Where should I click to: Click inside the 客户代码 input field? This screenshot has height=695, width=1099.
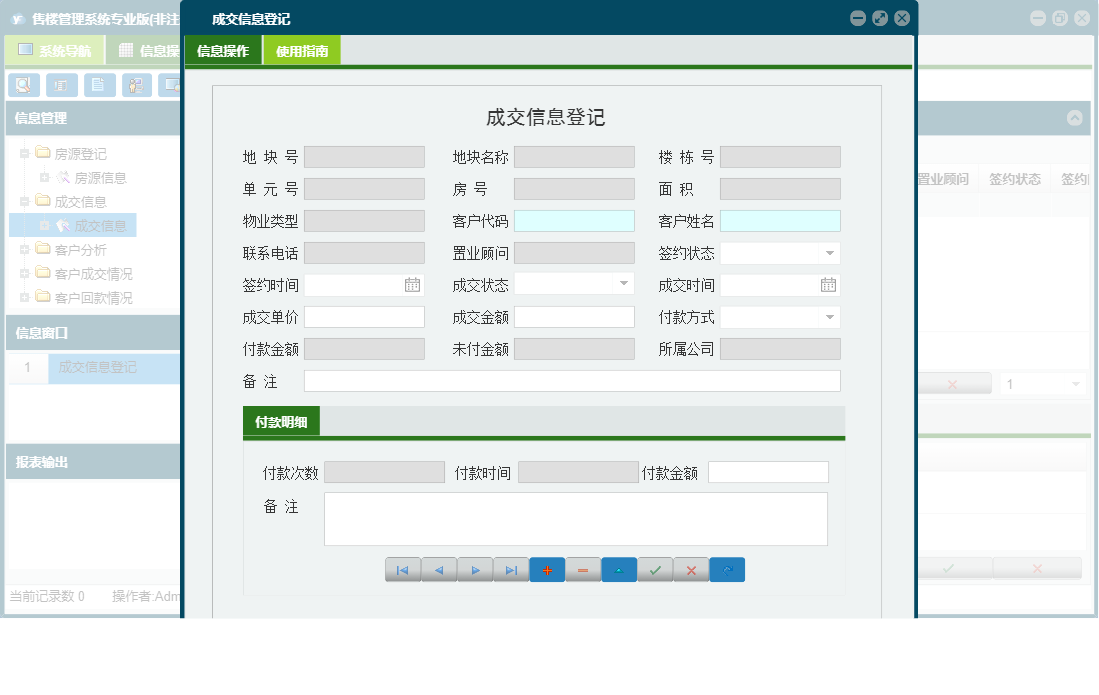pos(574,220)
